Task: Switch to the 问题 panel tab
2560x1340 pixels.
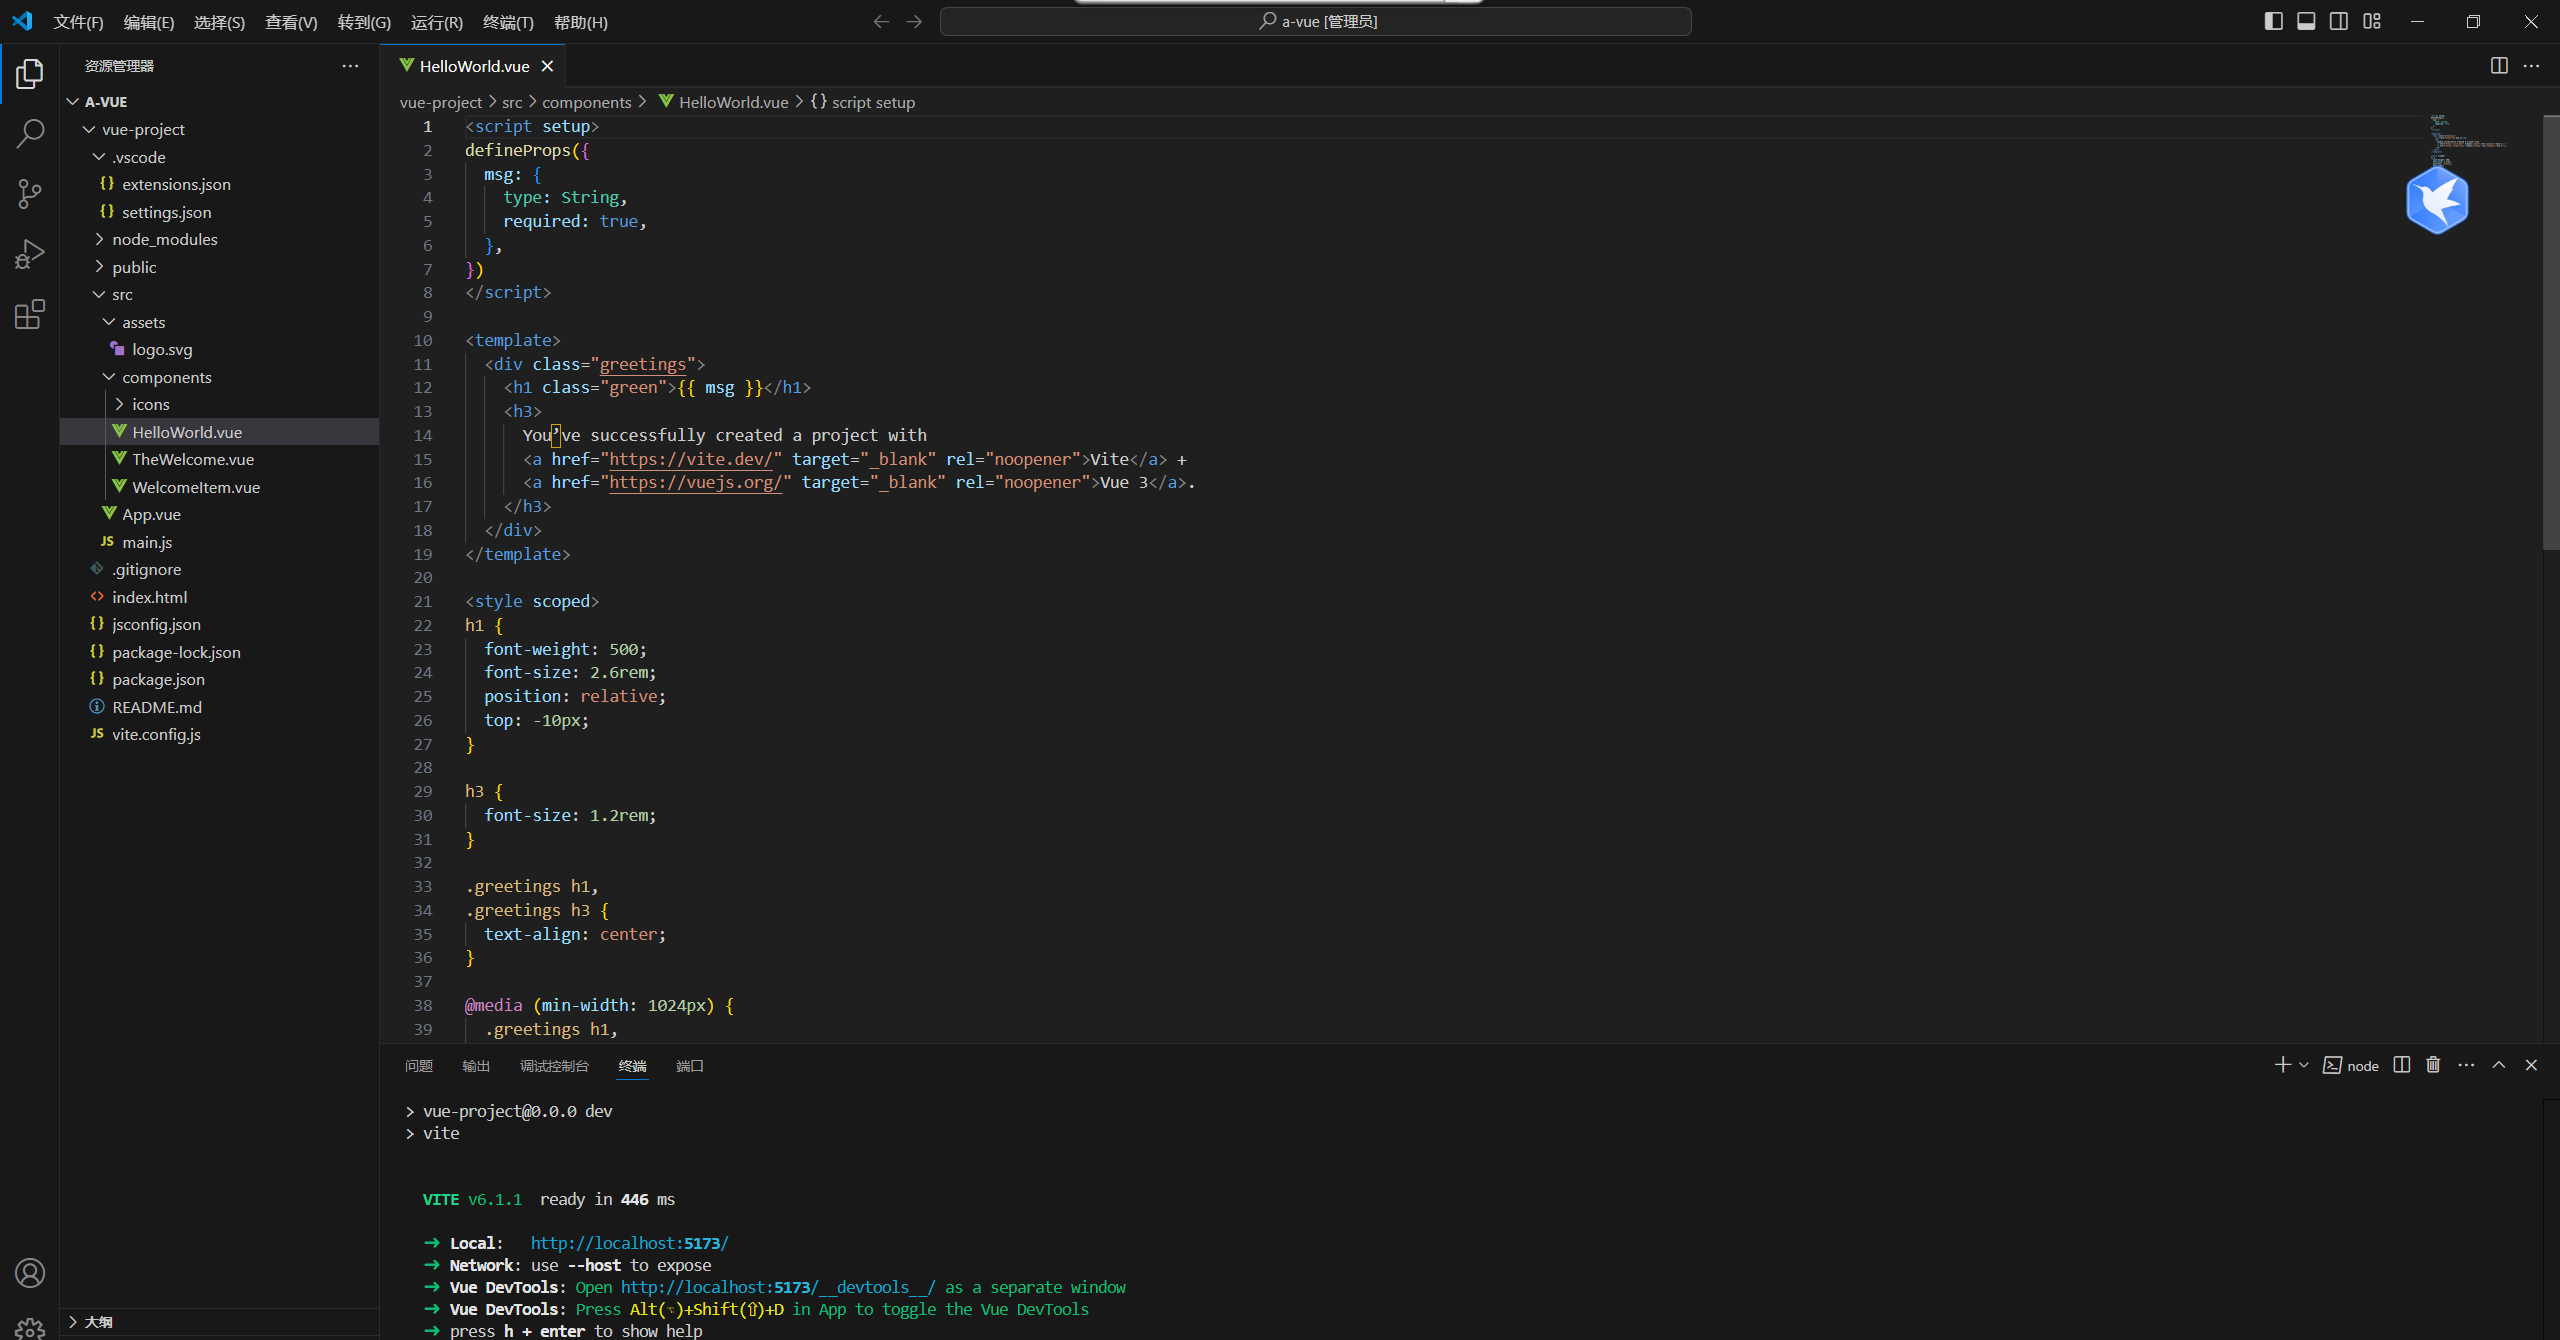Action: [419, 1066]
